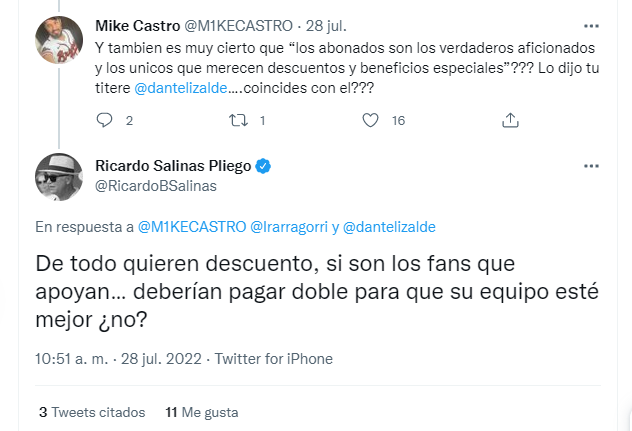Open Ricardo Salinas Pliego's avatar
The image size is (632, 431).
[59, 175]
